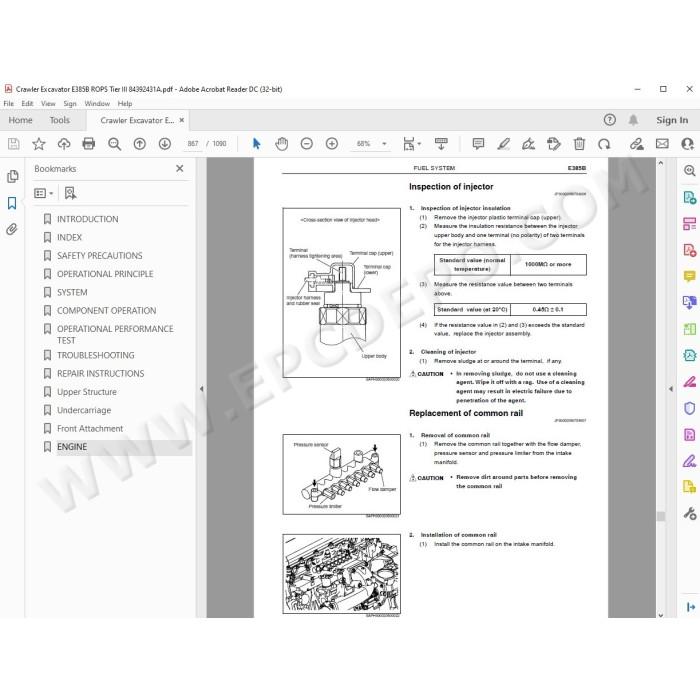Open the find text magnifier icon
The width and height of the screenshot is (700, 700).
(x=114, y=144)
